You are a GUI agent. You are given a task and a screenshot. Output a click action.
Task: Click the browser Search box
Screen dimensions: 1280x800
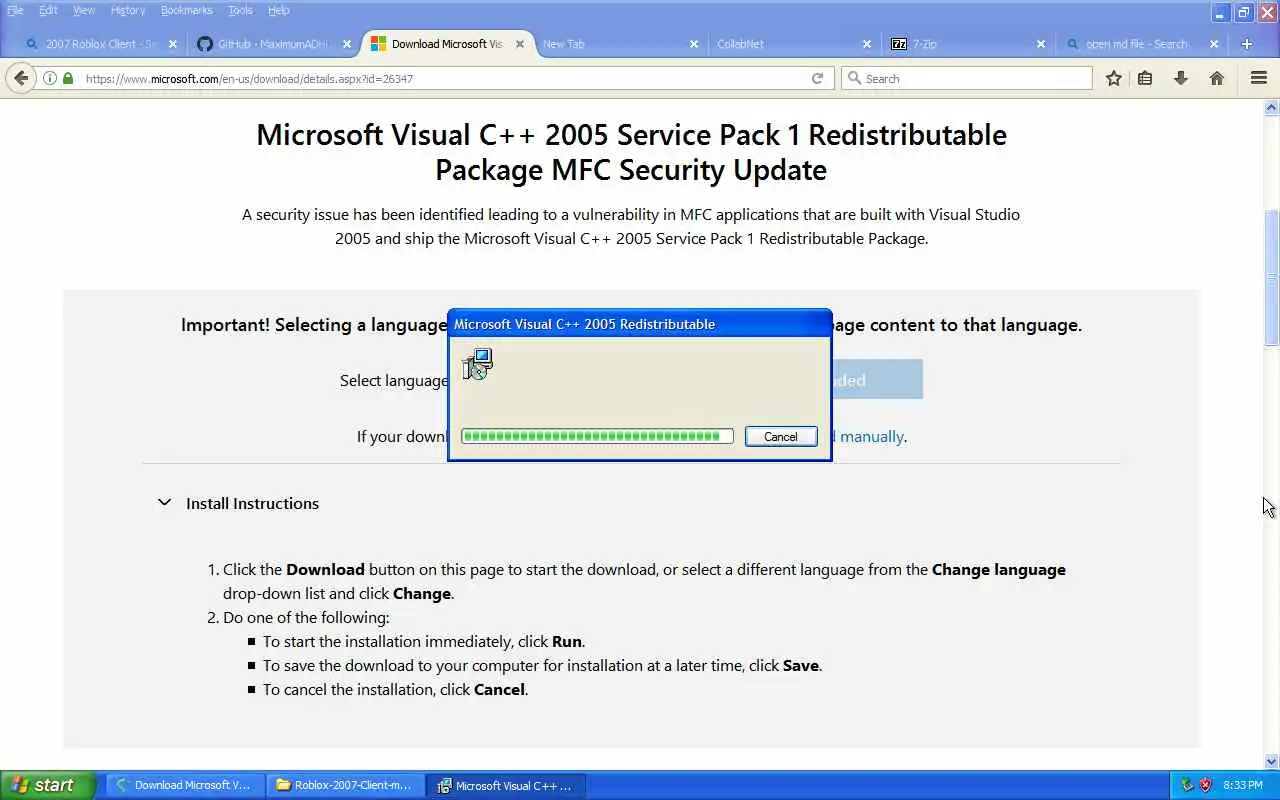967,78
